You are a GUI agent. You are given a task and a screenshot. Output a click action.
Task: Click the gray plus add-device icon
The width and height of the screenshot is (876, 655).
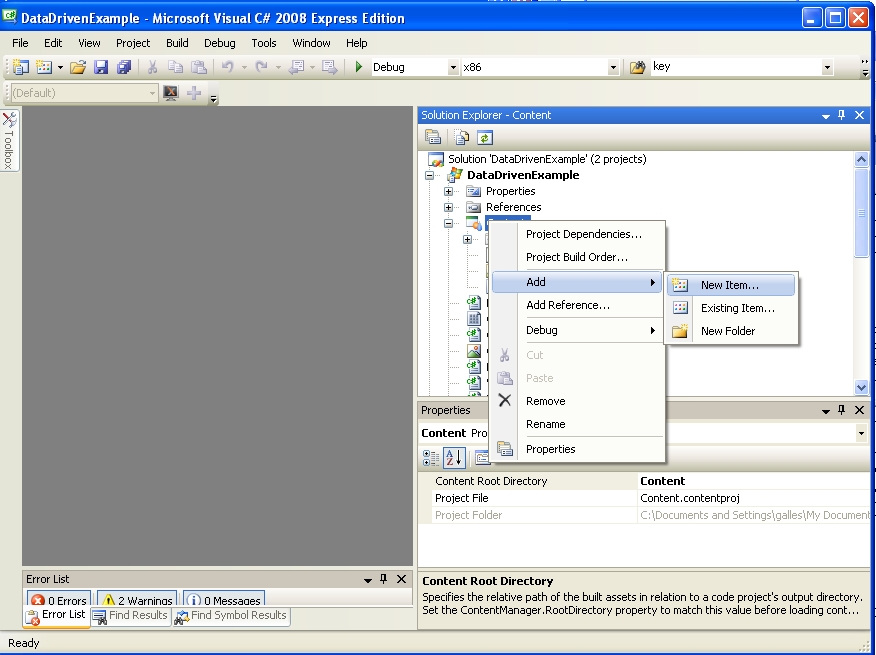click(194, 93)
